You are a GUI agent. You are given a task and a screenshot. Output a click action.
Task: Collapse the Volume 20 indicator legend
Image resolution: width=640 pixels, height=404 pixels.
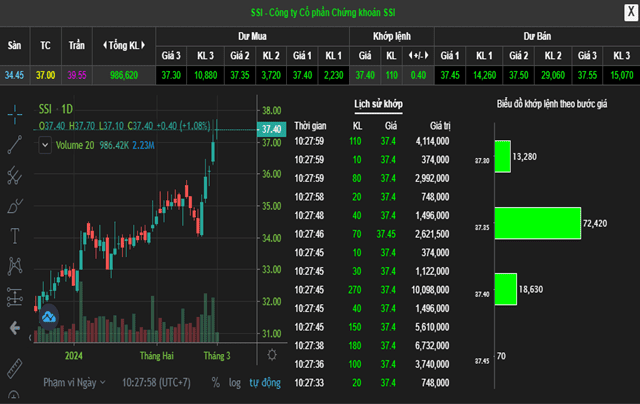(x=45, y=145)
